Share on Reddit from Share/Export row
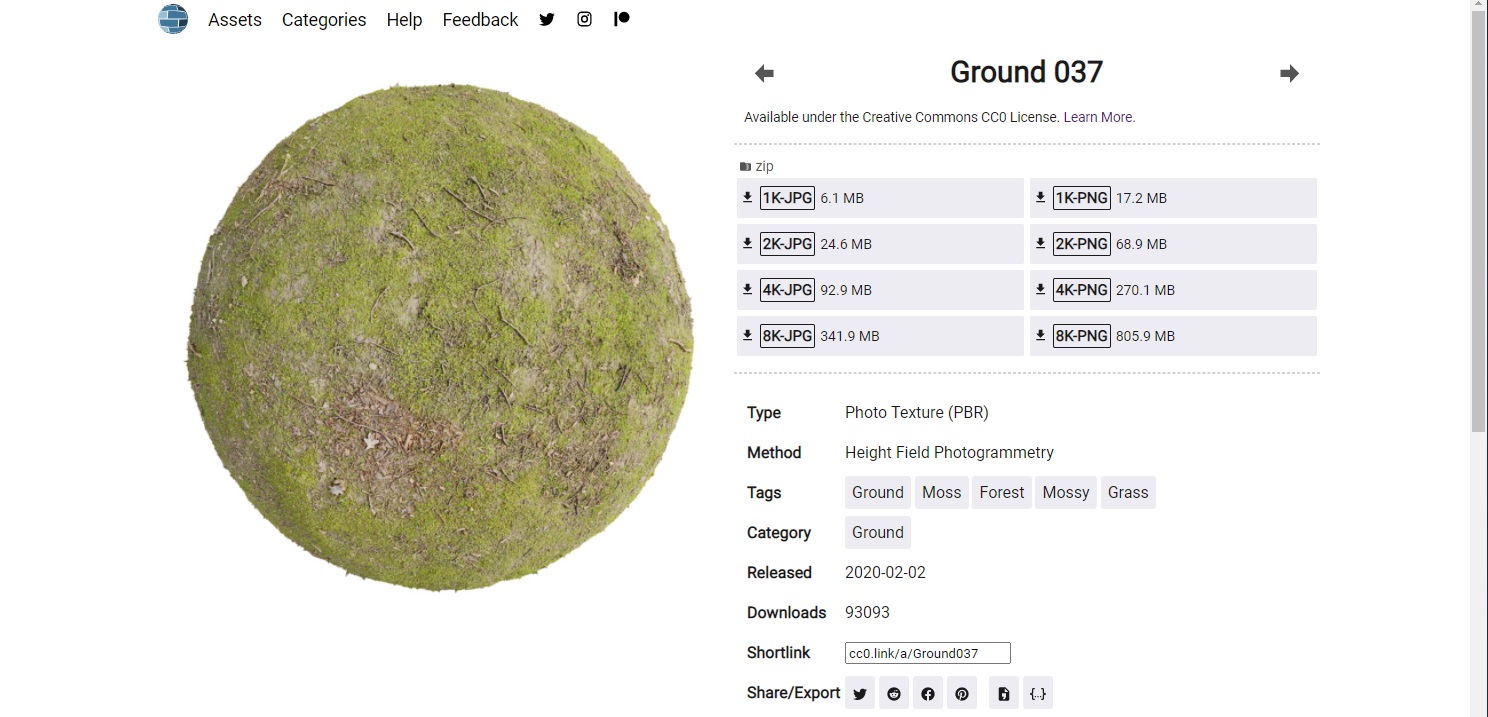The image size is (1488, 717). click(894, 693)
